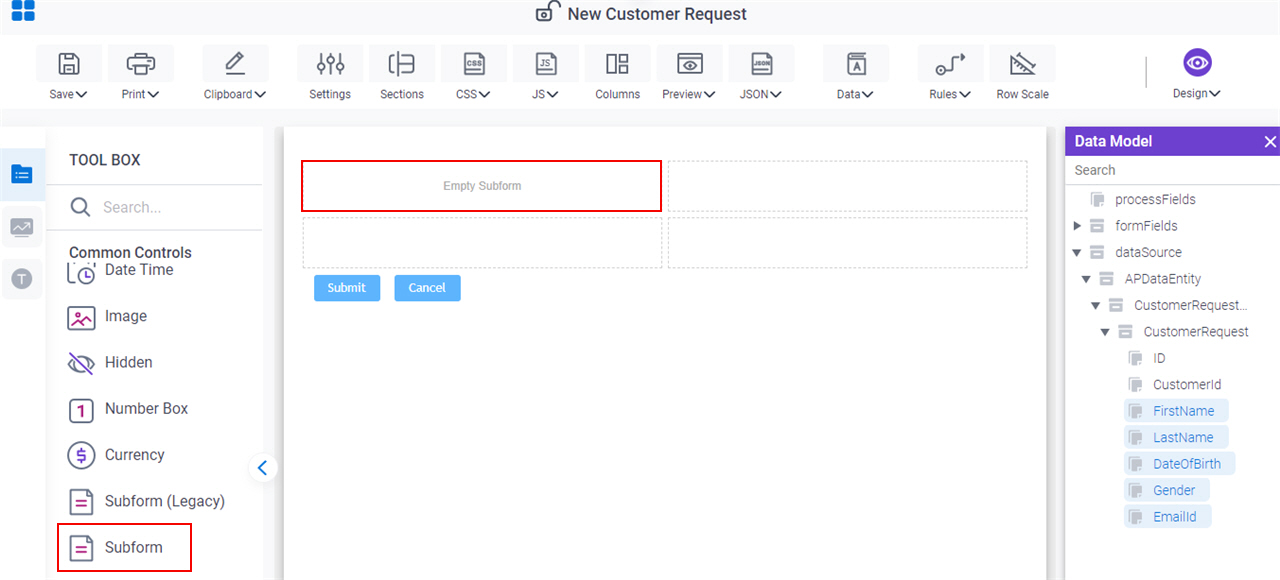Select the Gender field

1167,490
